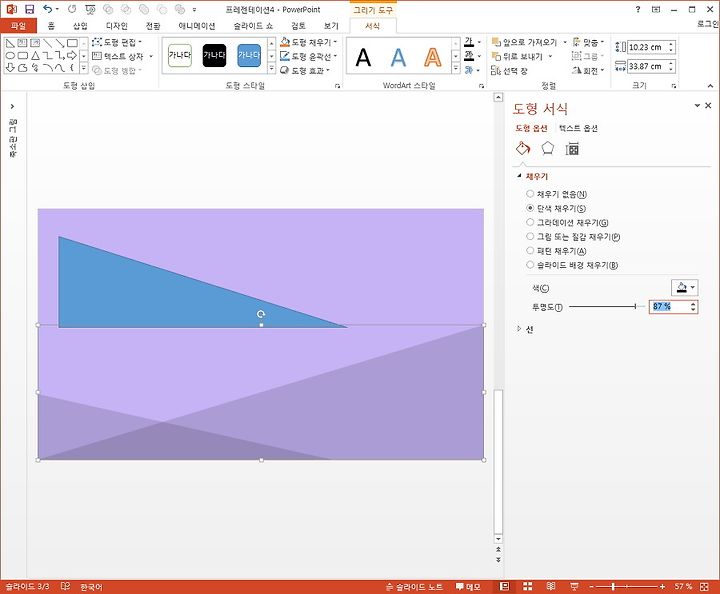Screen dimensions: 720x594
Task: Expand the shape styles gallery More button
Action: click(x=271, y=69)
